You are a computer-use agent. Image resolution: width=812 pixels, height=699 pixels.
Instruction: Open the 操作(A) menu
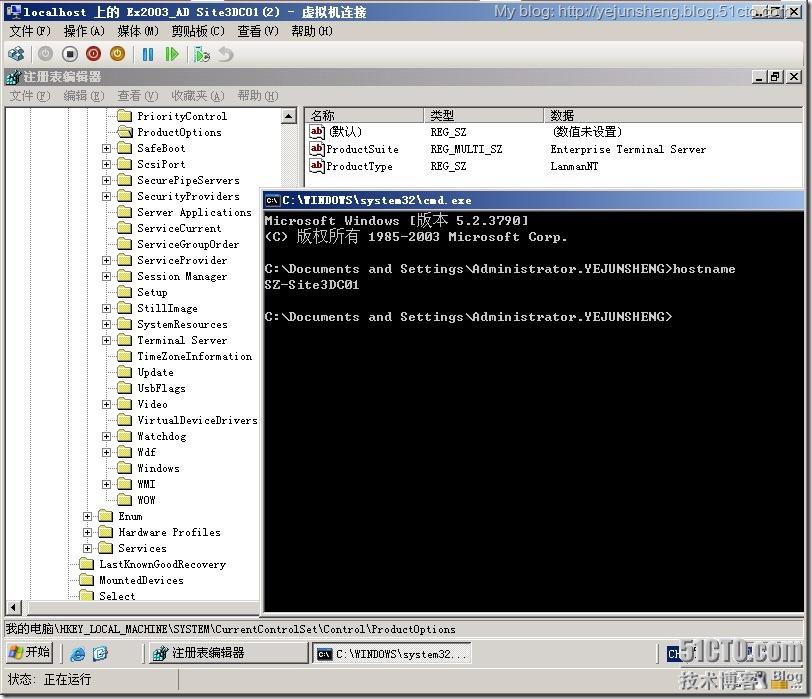tap(84, 32)
